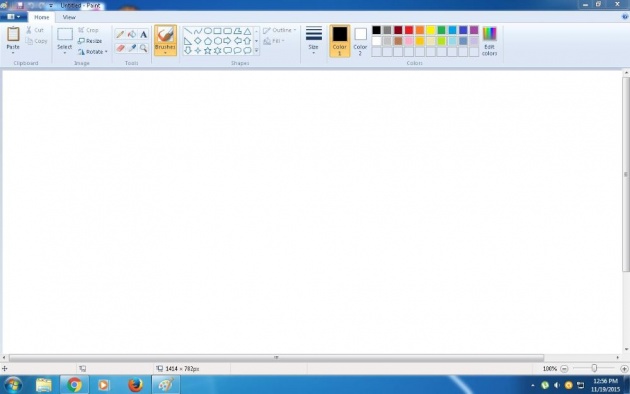The image size is (630, 394).
Task: Choose the Polygon shape
Action: pos(237,31)
